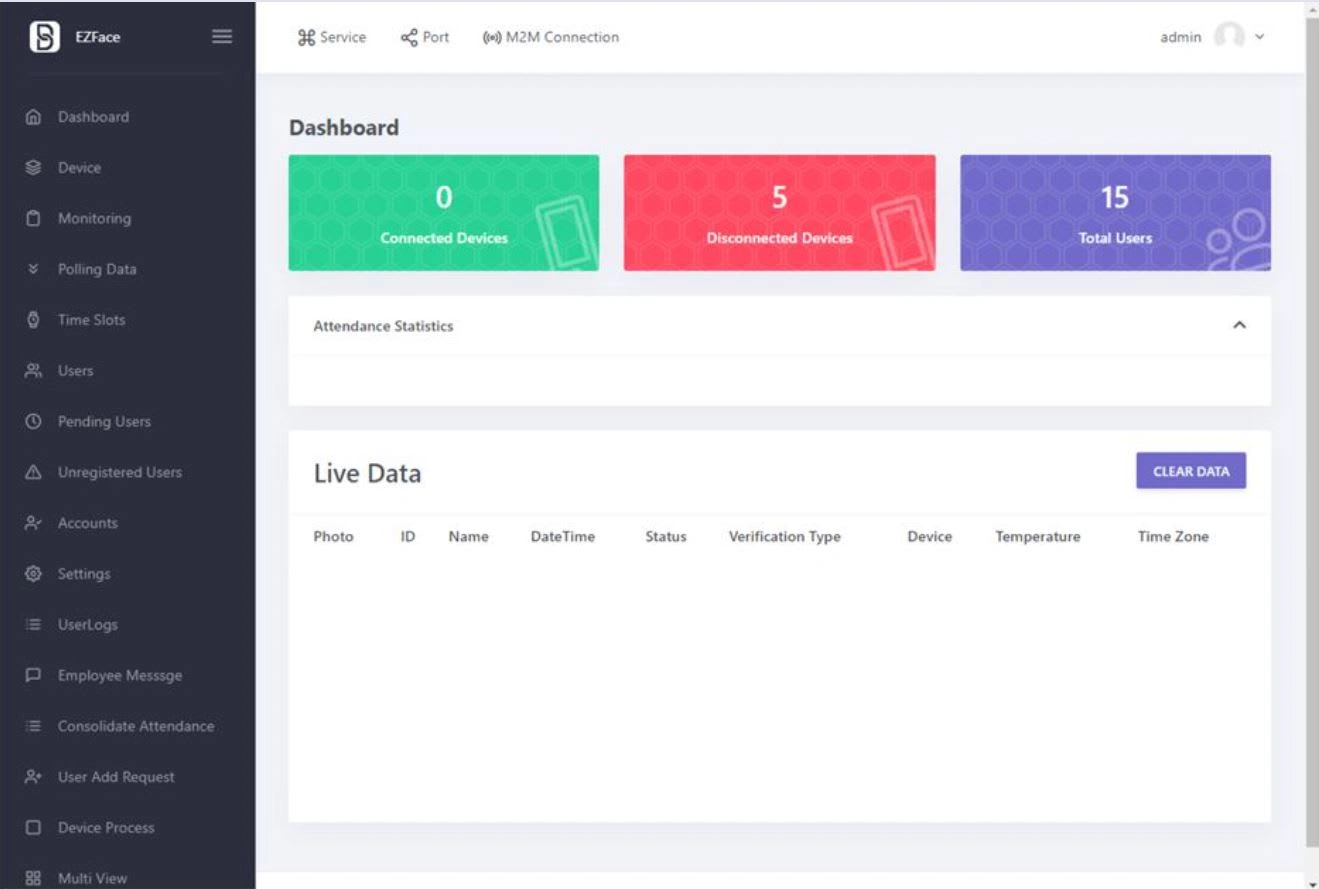Viewport: 1319px width, 889px height.
Task: Click the page vertical scrollbar
Action: pyautogui.click(x=1312, y=430)
